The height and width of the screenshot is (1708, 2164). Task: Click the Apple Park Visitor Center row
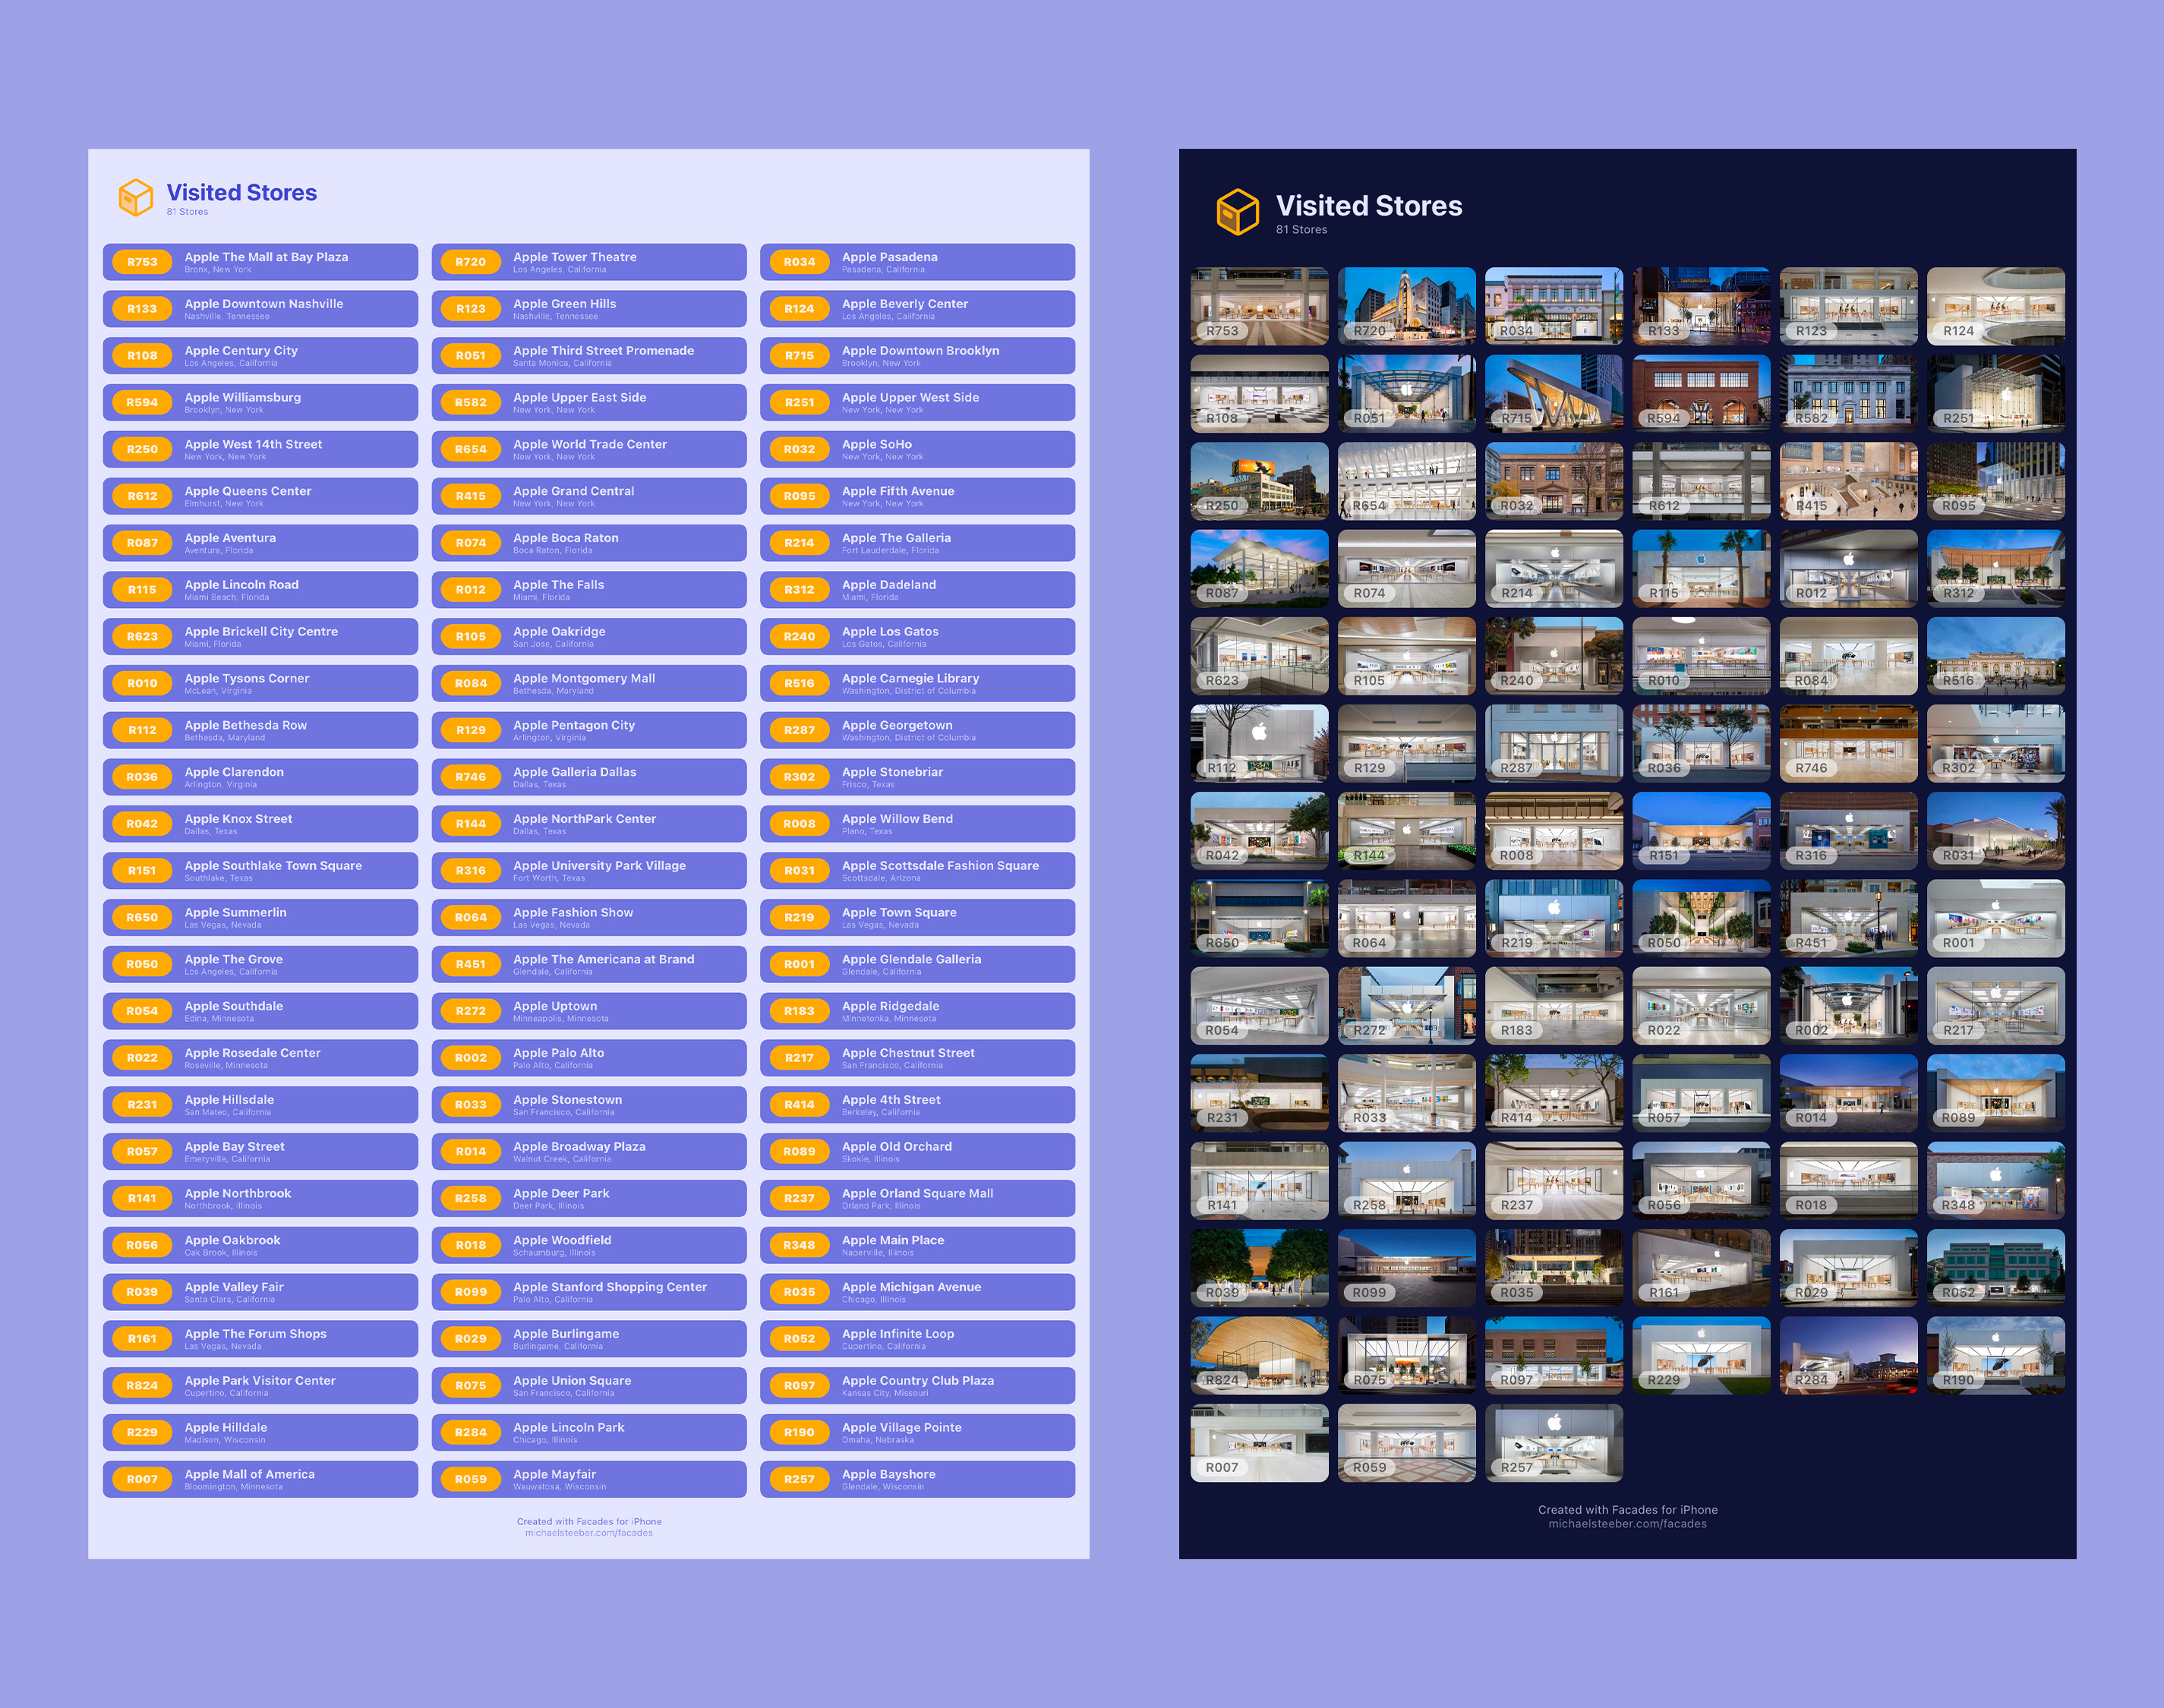[x=260, y=1385]
